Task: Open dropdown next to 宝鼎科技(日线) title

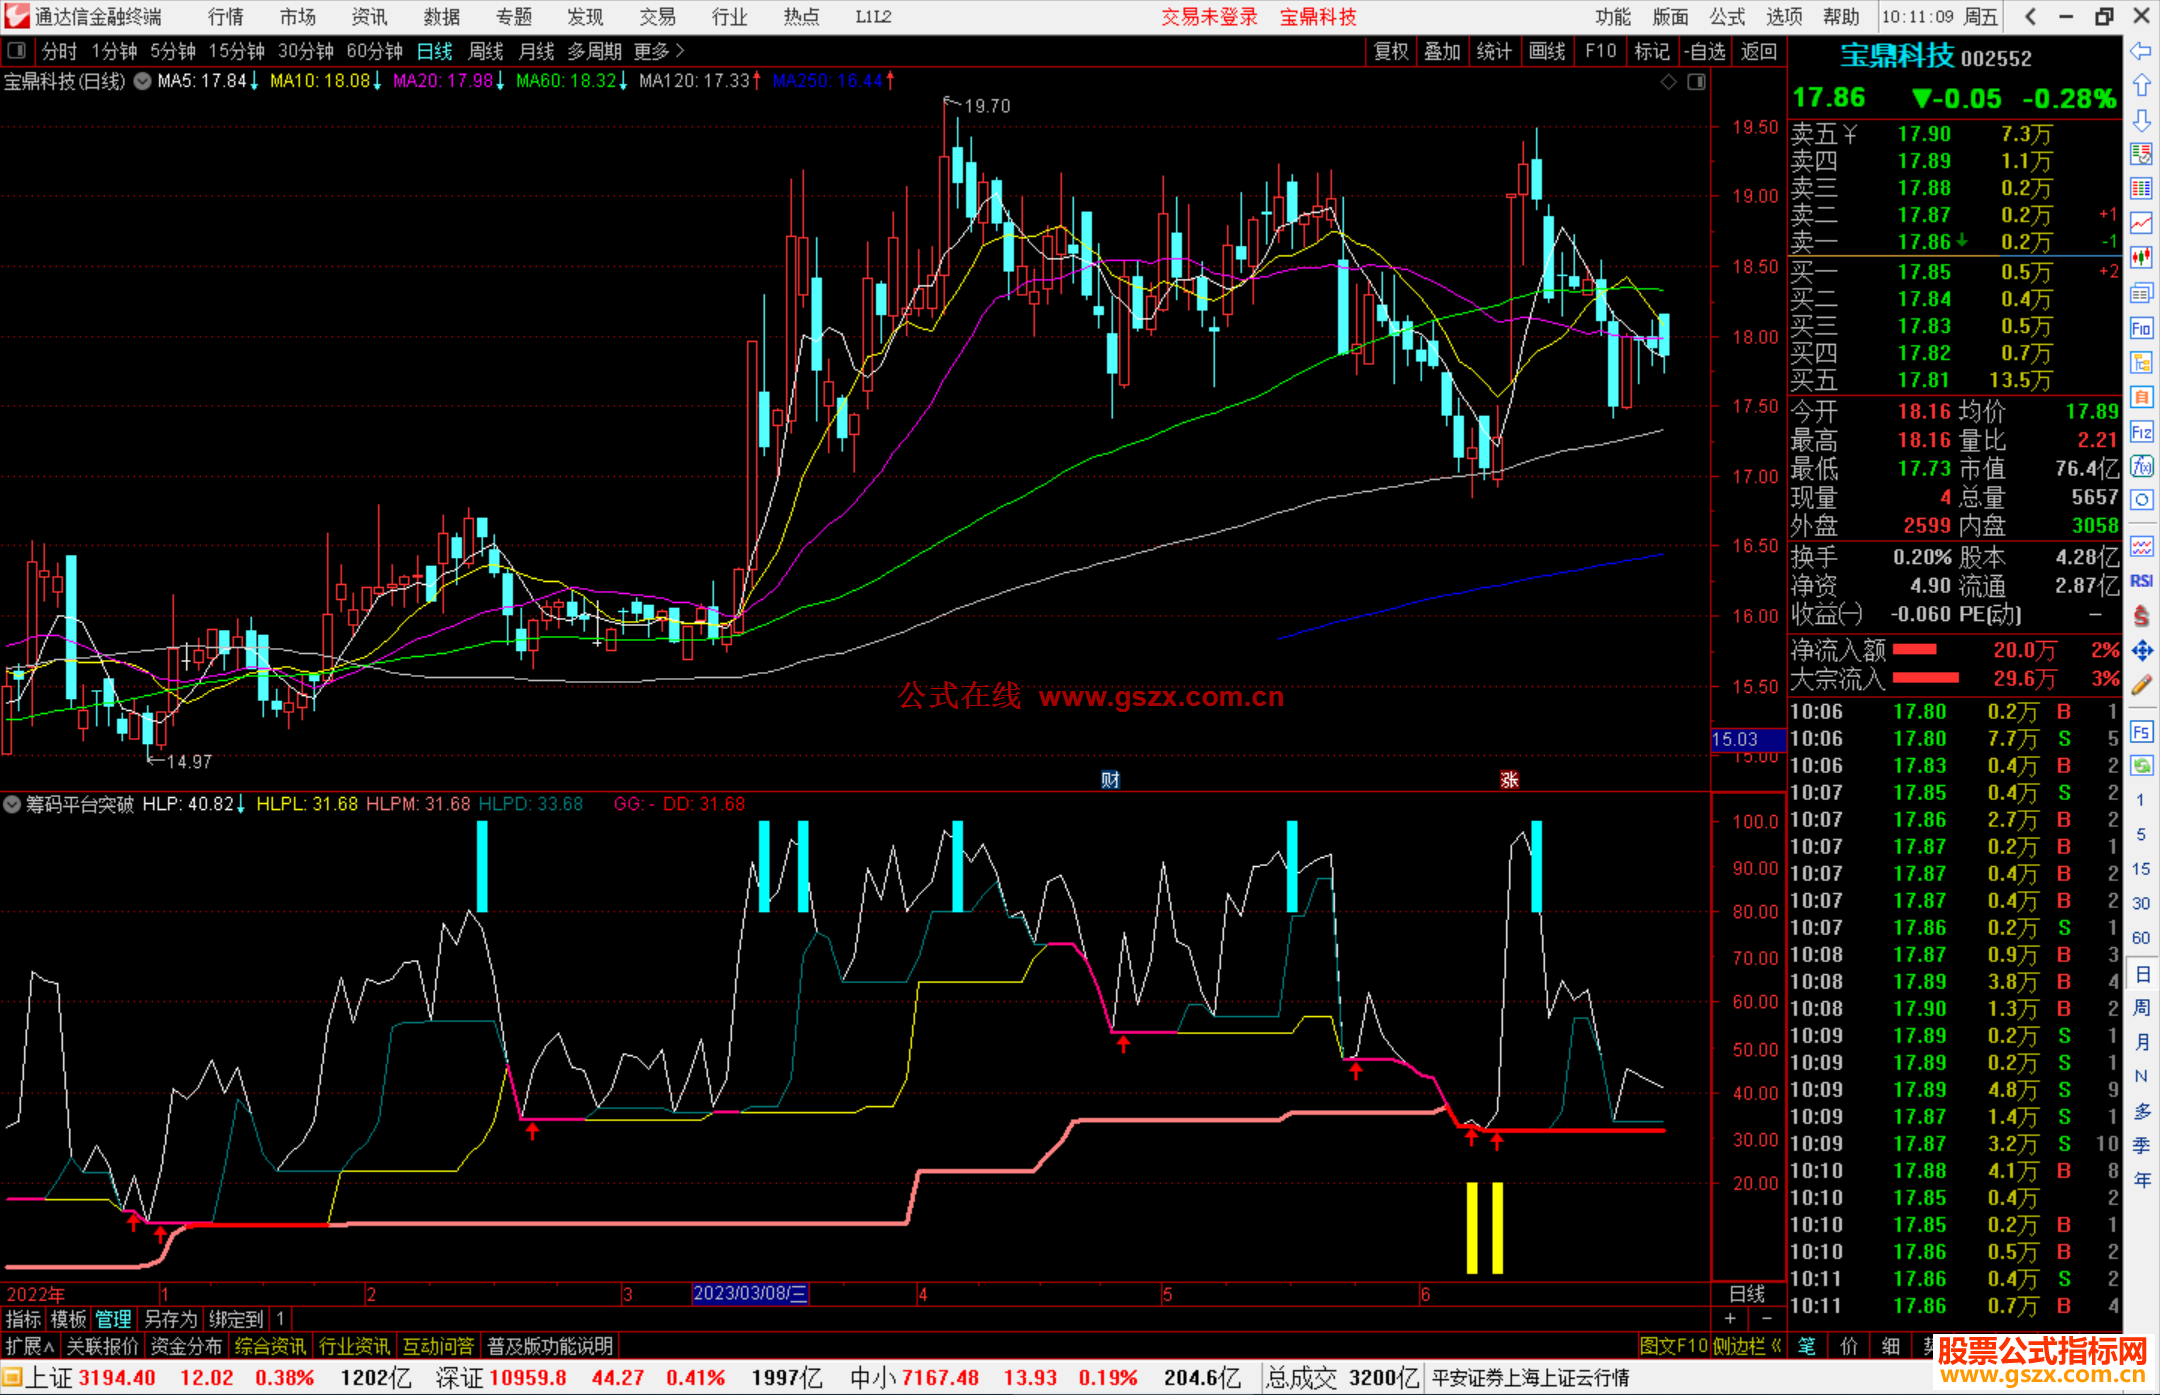Action: [x=142, y=81]
